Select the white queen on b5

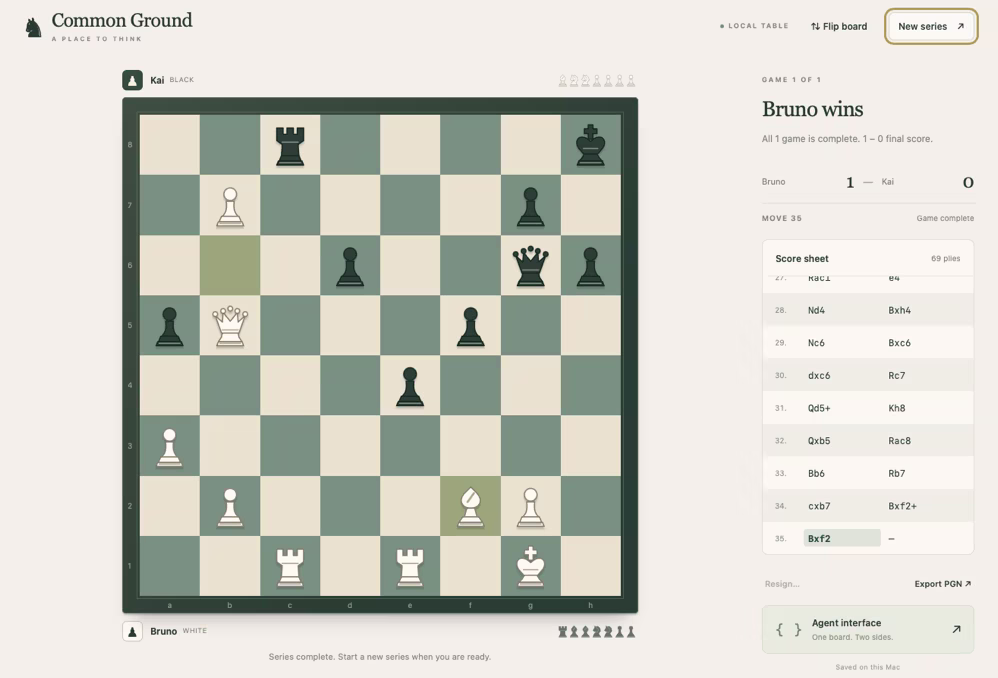coord(230,326)
